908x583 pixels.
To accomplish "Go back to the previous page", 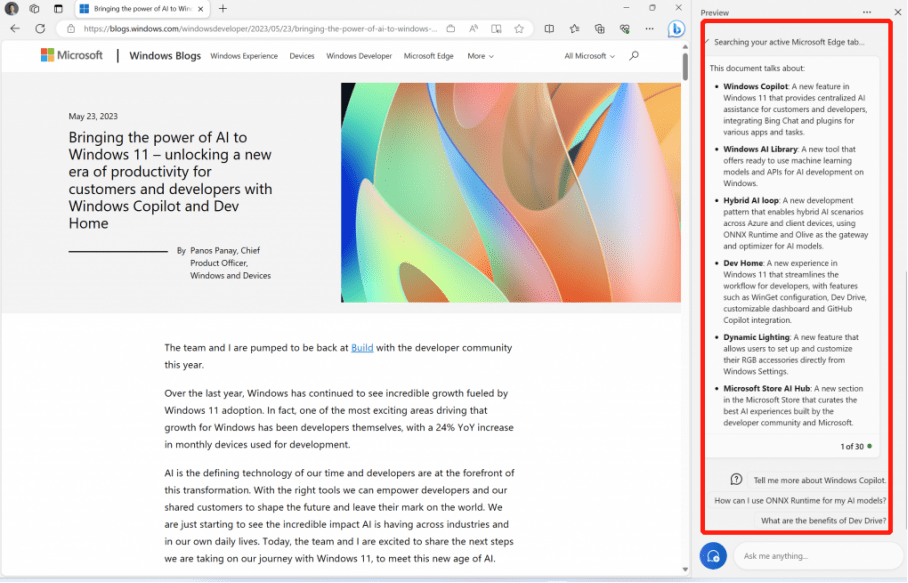I will coord(15,29).
